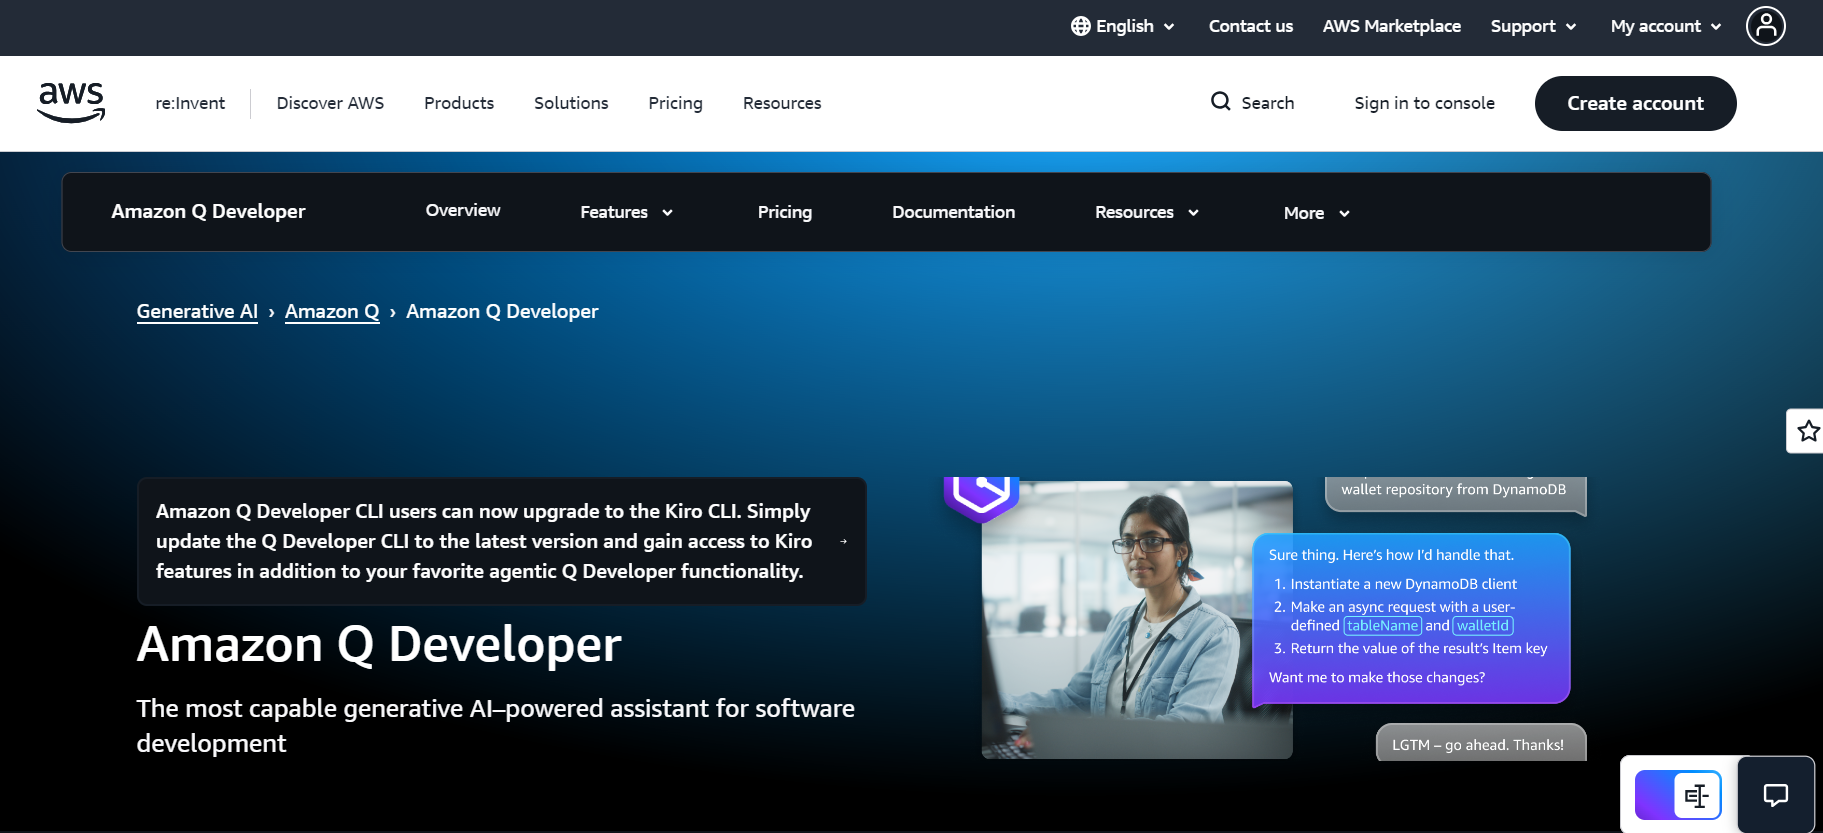
Task: Open the chat bubble icon at bottom right
Action: 1775,795
